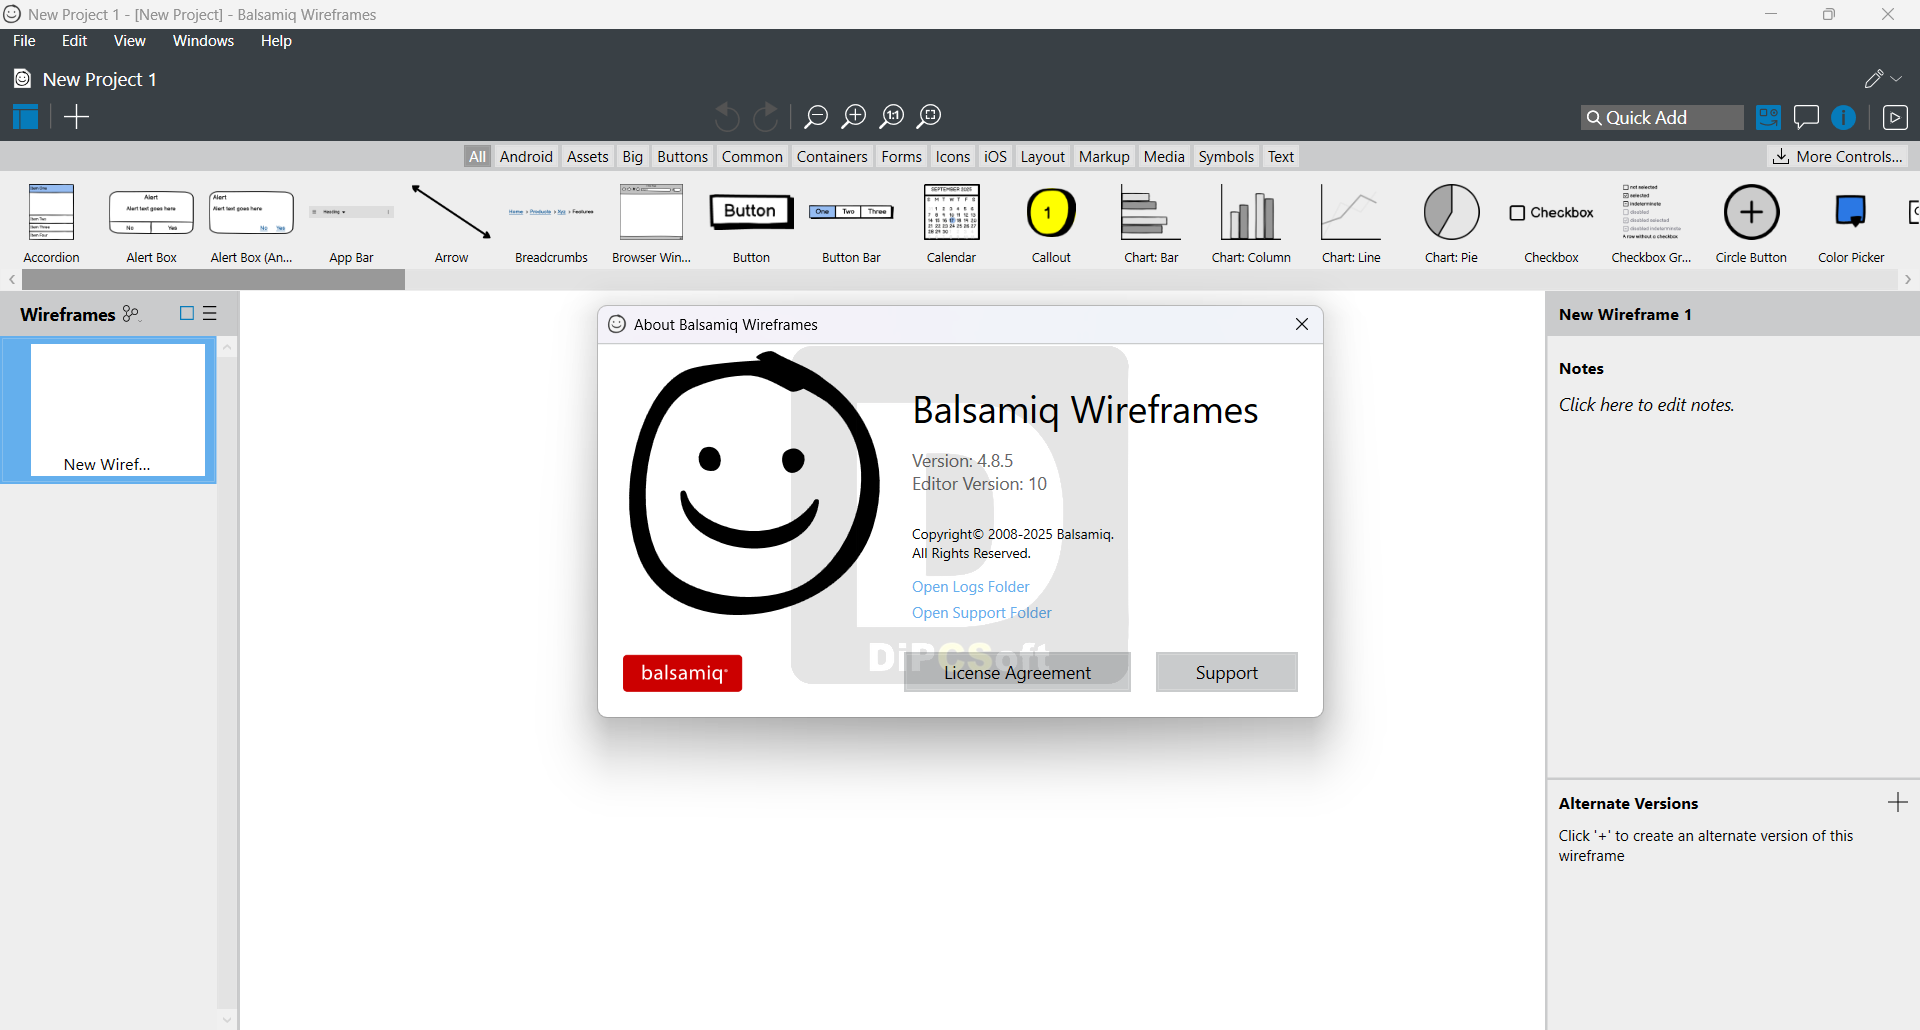Filter controls by Markup category
Viewport: 1920px width, 1030px height.
tap(1104, 157)
